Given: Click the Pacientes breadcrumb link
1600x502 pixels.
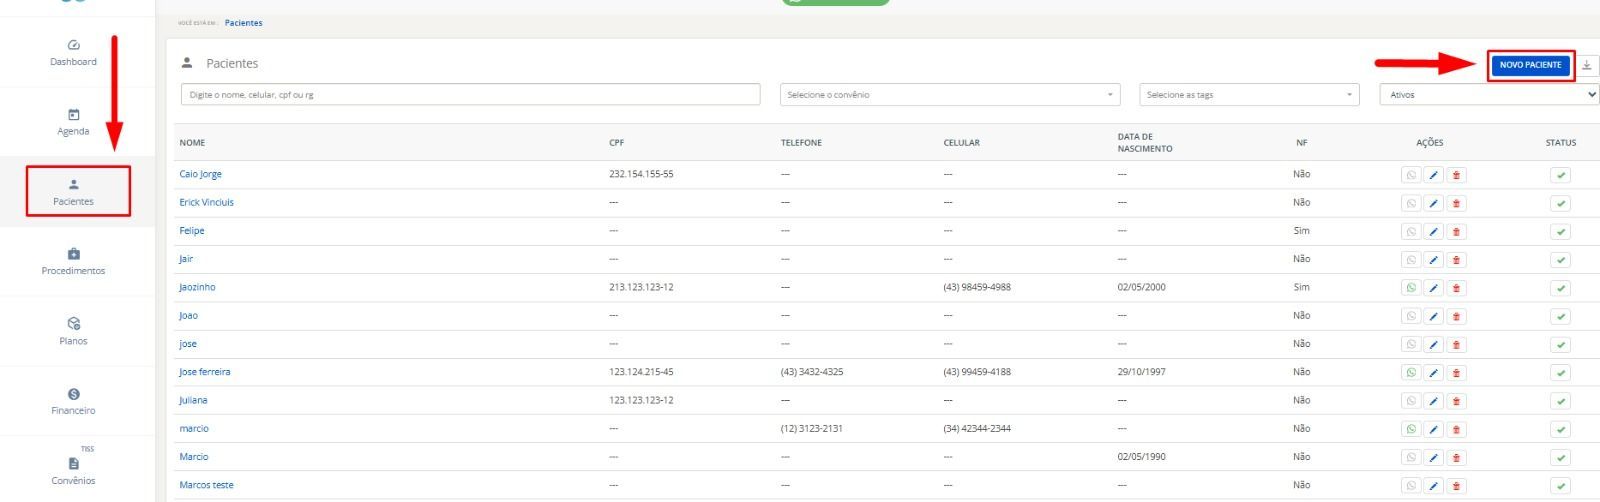Looking at the screenshot, I should click(x=244, y=23).
